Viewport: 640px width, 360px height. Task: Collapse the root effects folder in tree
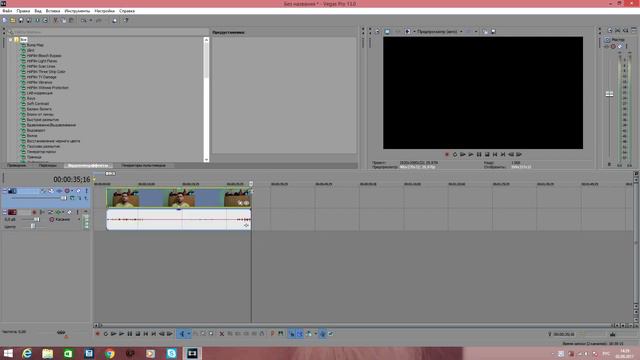pyautogui.click(x=11, y=40)
